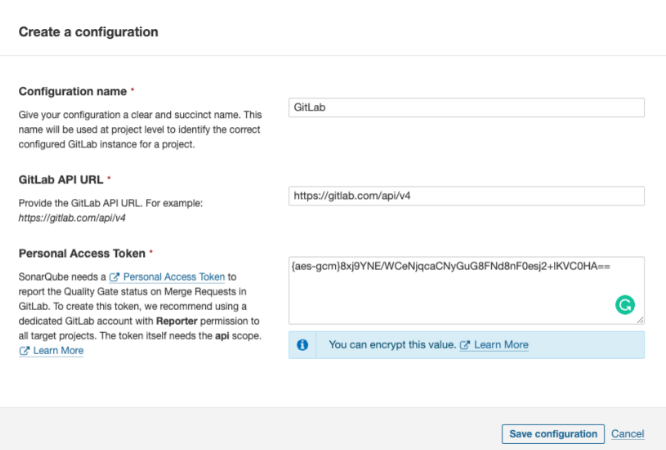Save the configuration
Viewport: 666px width, 450px height.
pyautogui.click(x=553, y=434)
